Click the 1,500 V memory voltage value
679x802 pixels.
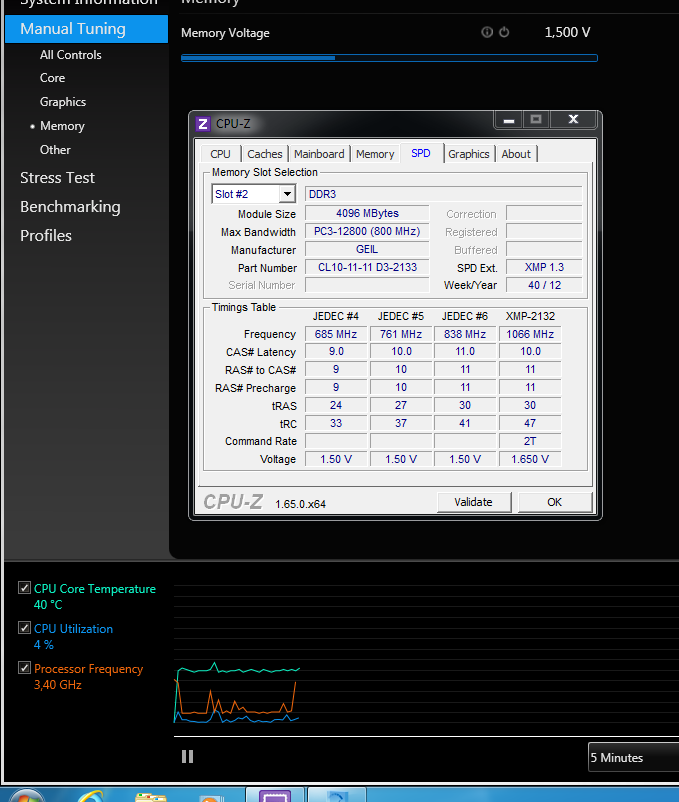coord(567,32)
